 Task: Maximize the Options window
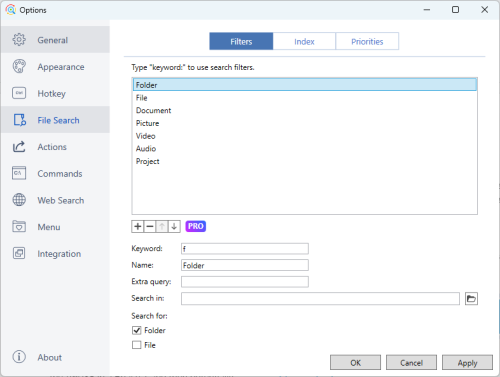[455, 10]
